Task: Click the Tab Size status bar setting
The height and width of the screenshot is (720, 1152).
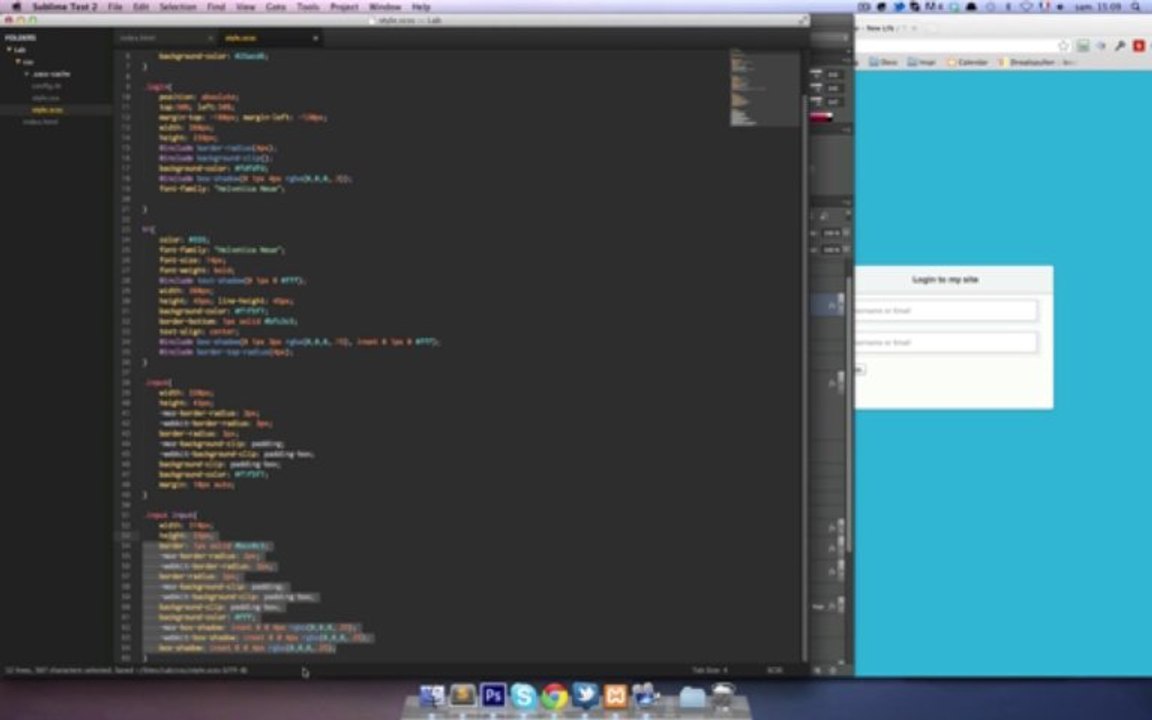Action: click(710, 670)
